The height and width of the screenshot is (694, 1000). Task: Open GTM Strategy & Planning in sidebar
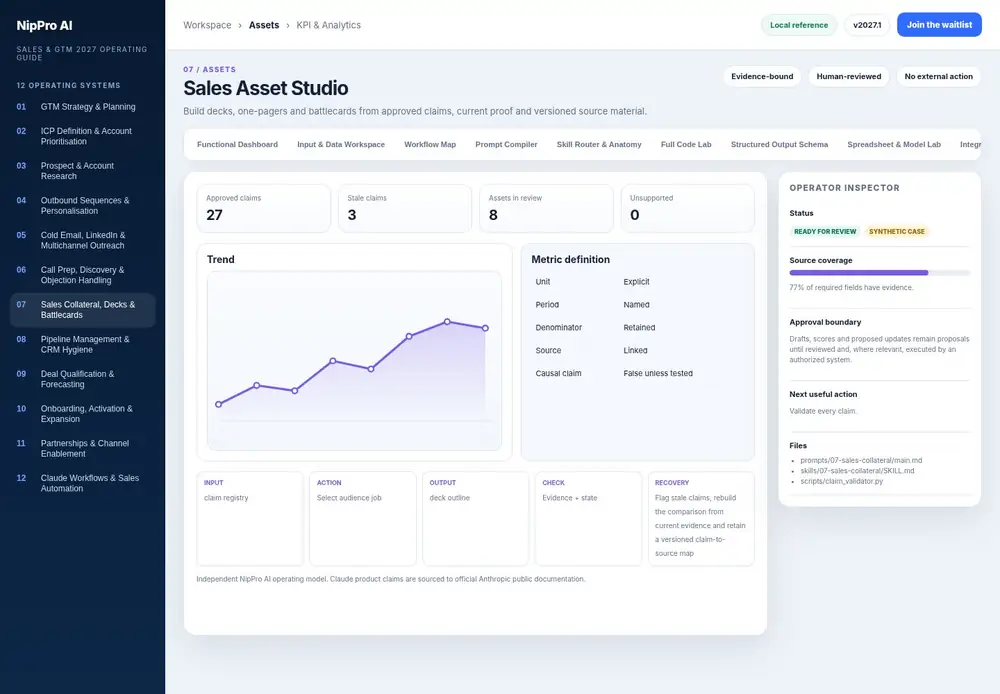[82, 107]
